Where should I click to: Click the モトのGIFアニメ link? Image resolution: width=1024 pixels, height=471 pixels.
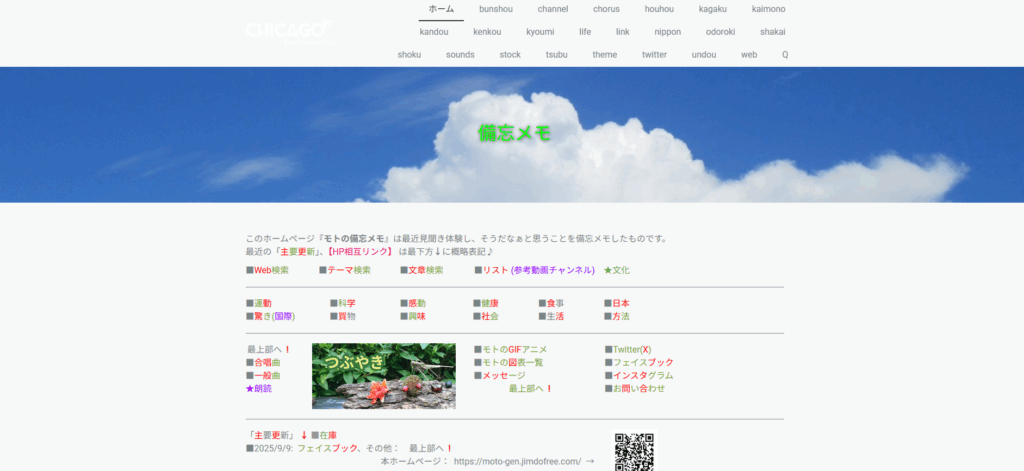[x=513, y=349]
